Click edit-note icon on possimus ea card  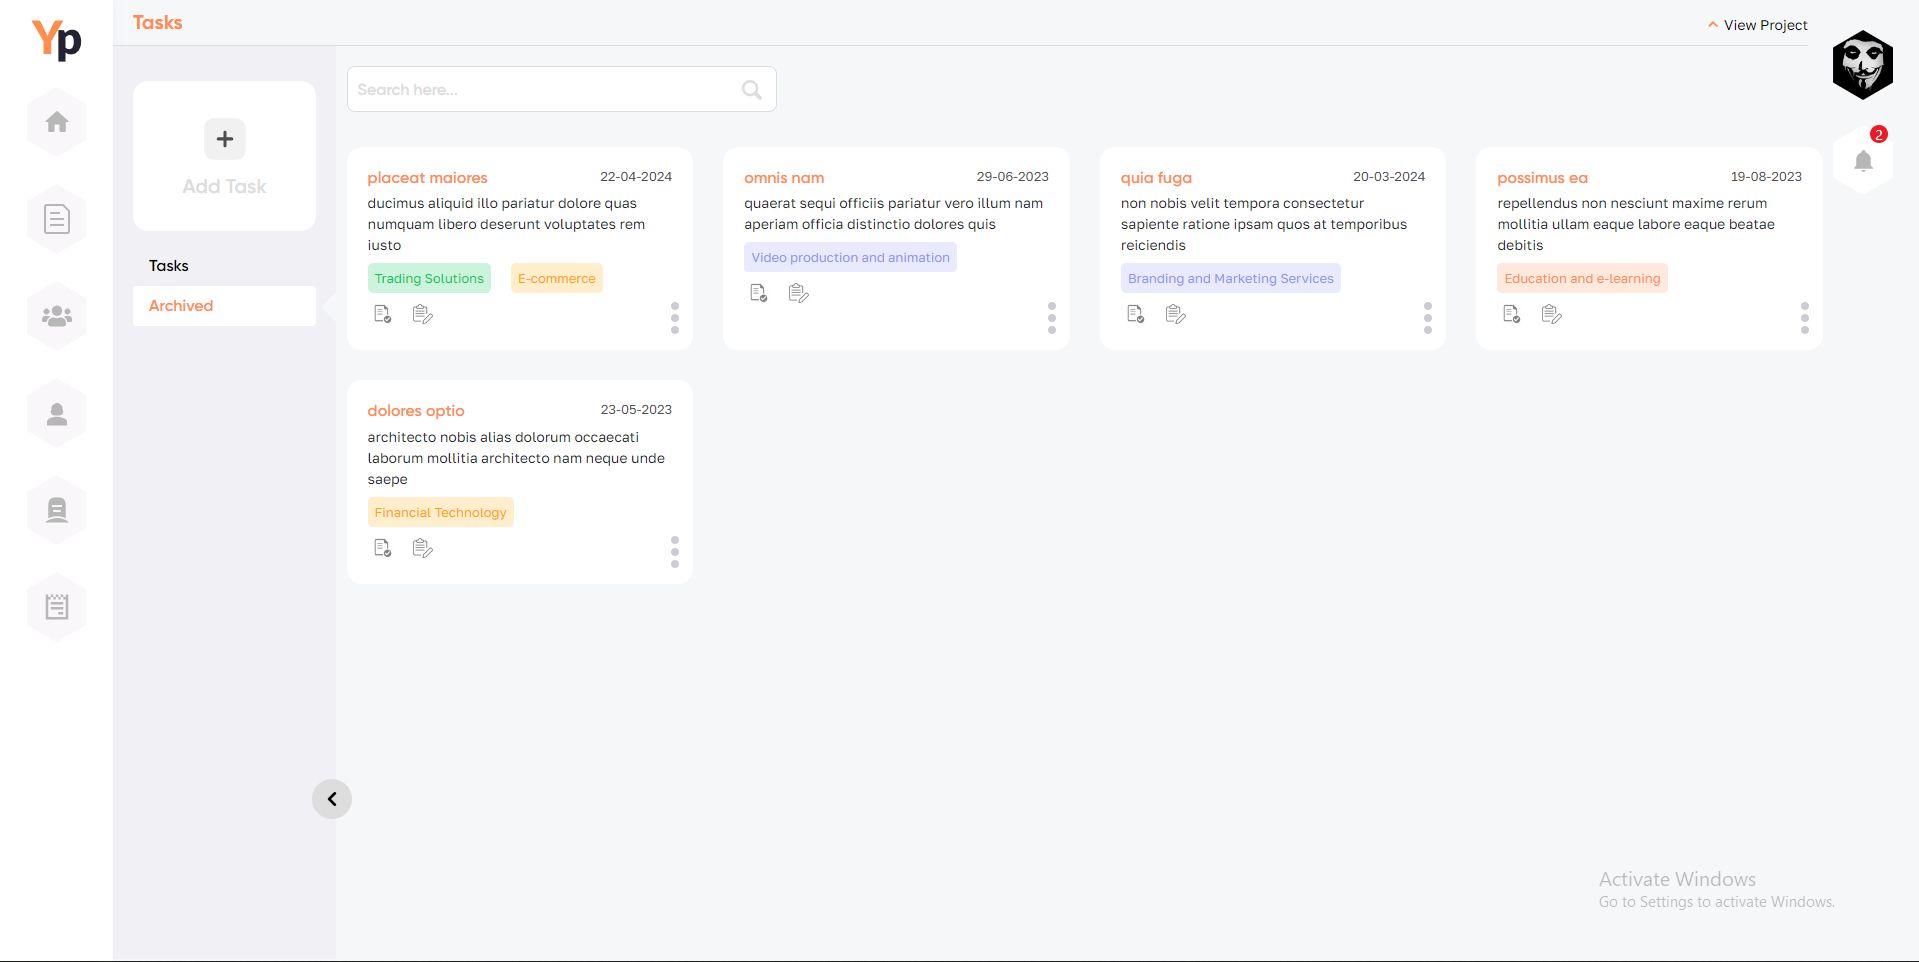tap(1552, 314)
